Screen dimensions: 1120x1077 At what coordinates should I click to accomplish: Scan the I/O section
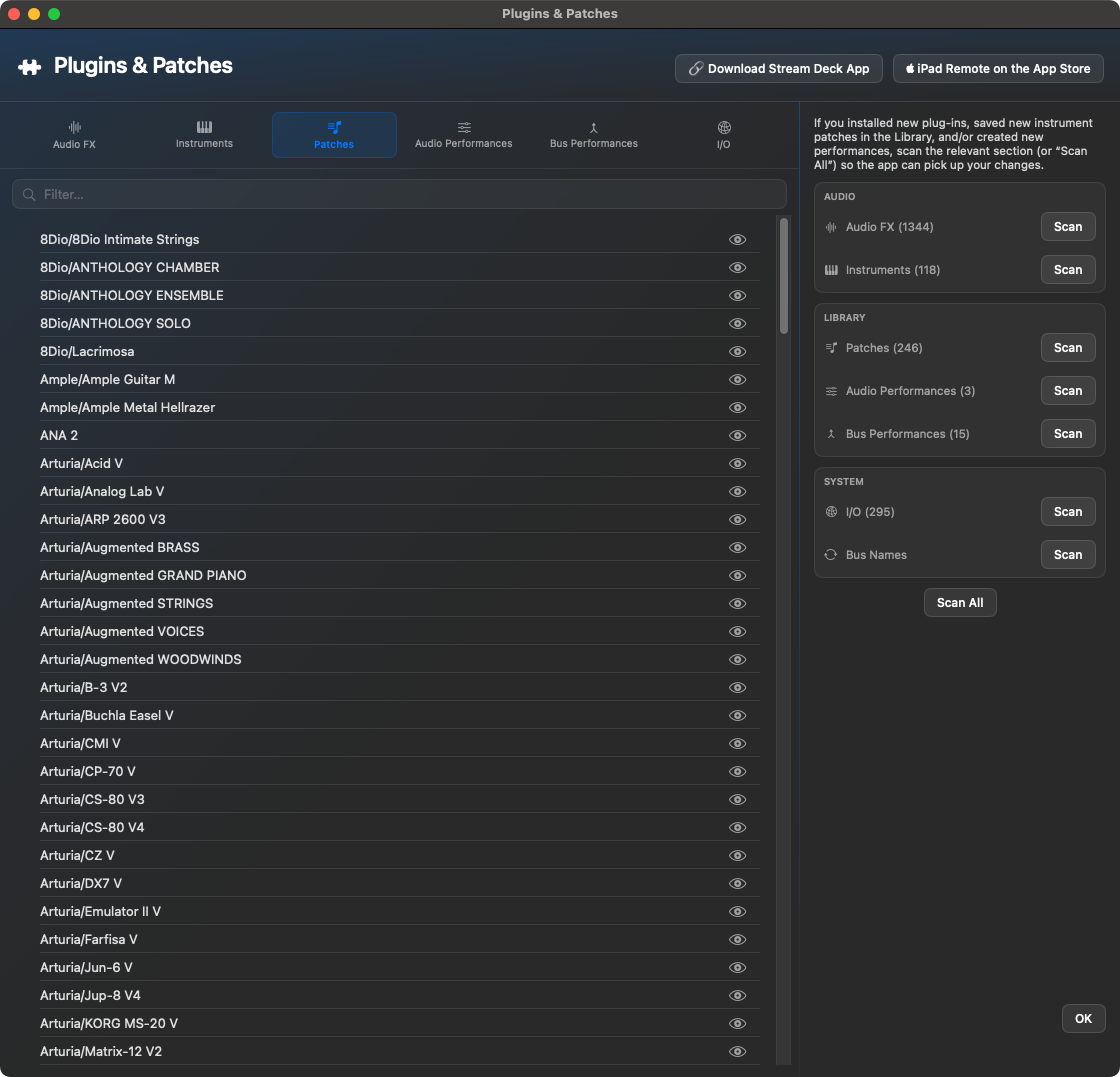click(x=1068, y=511)
